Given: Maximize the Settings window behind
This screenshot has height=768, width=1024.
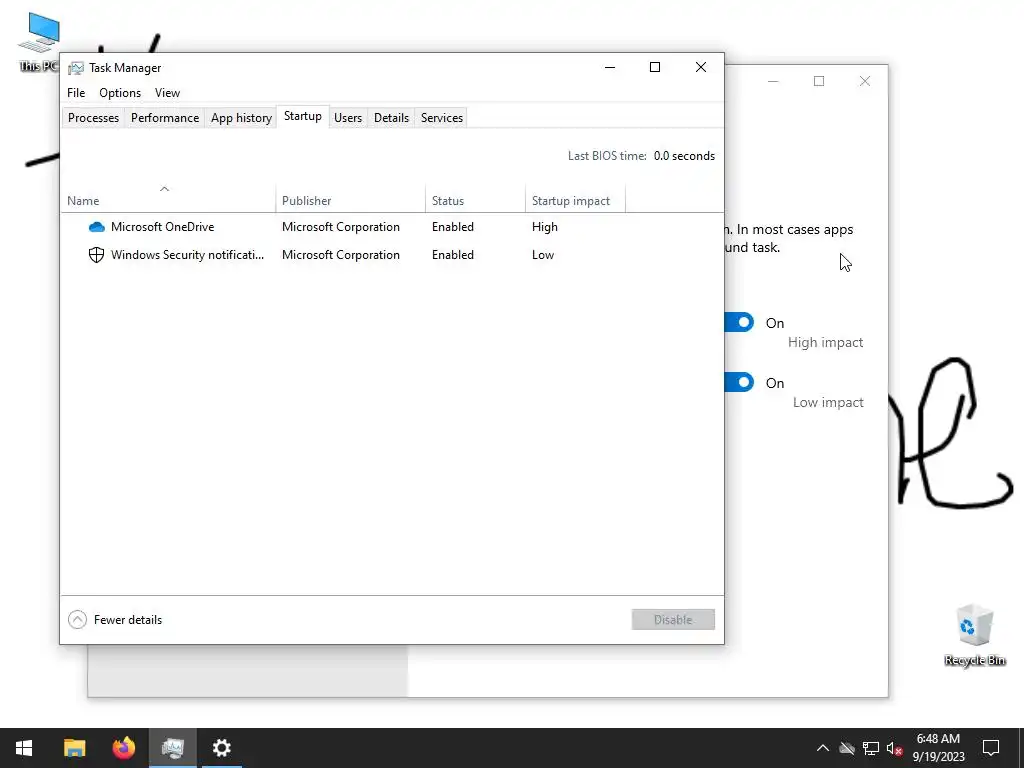Looking at the screenshot, I should pyautogui.click(x=819, y=81).
